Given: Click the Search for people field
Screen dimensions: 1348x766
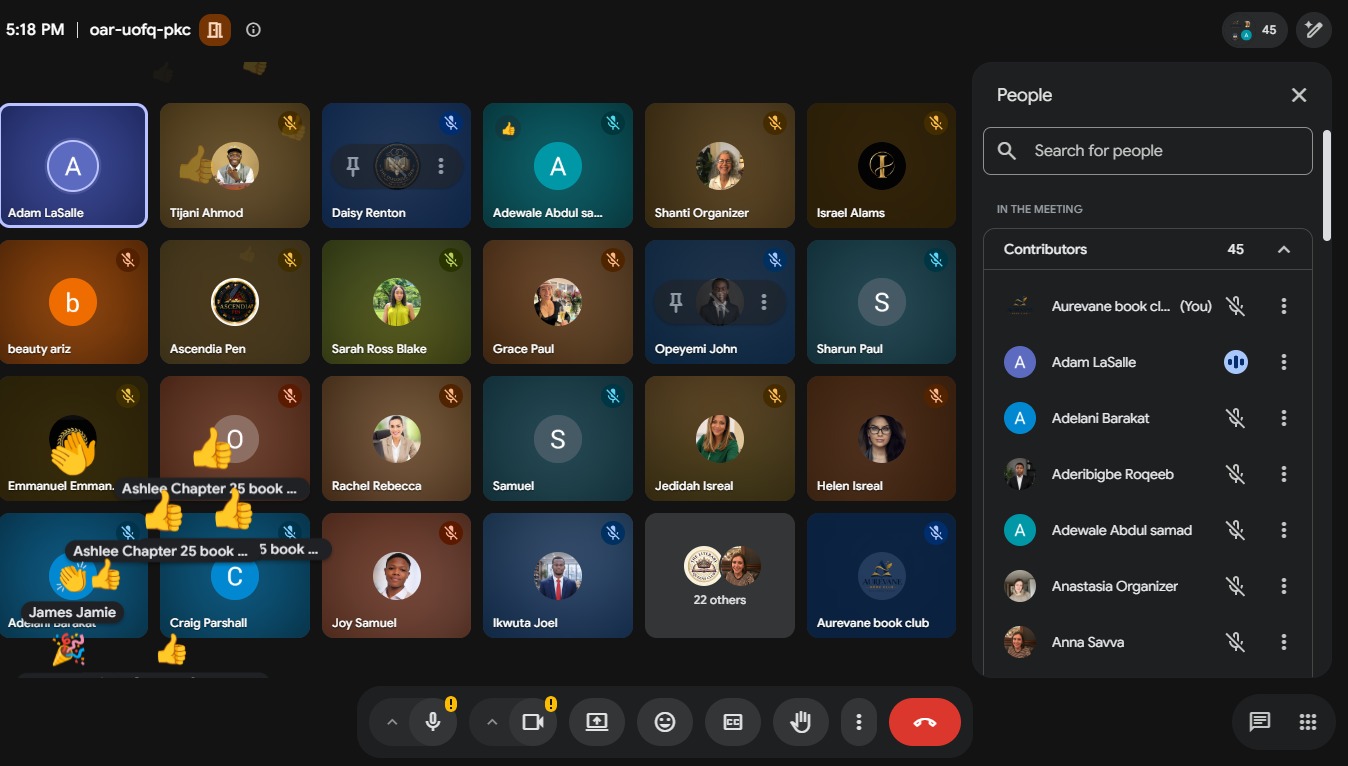Looking at the screenshot, I should 1147,151.
